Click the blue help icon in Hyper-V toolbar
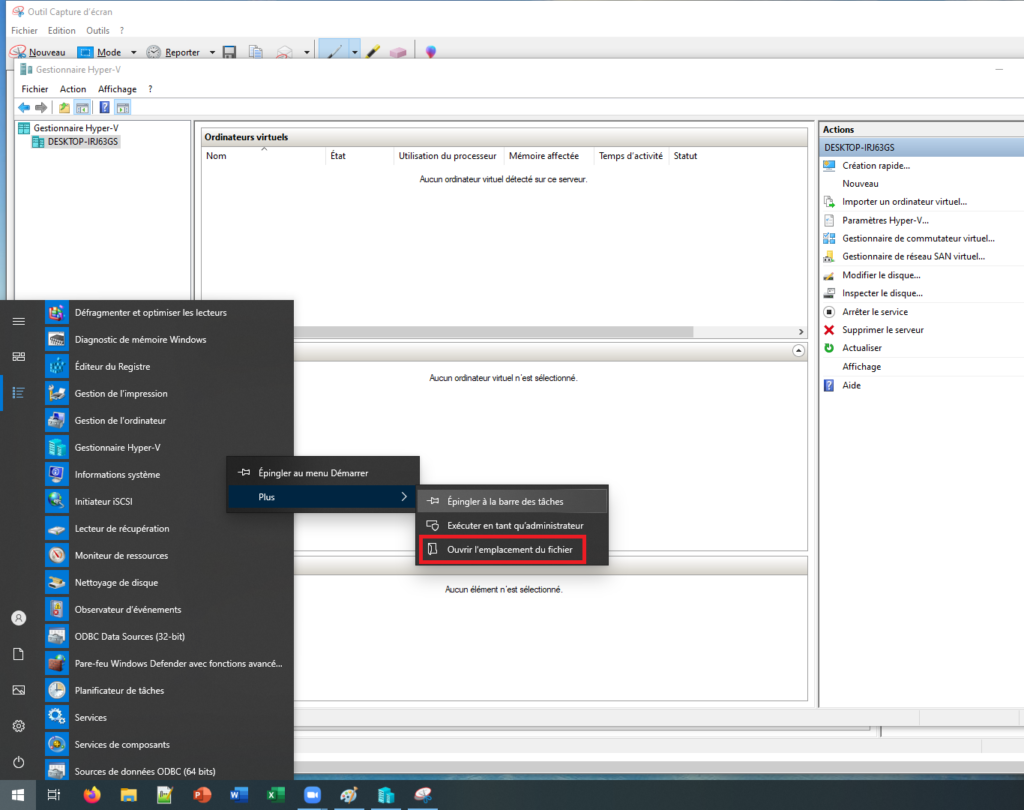Image resolution: width=1024 pixels, height=810 pixels. tap(105, 107)
